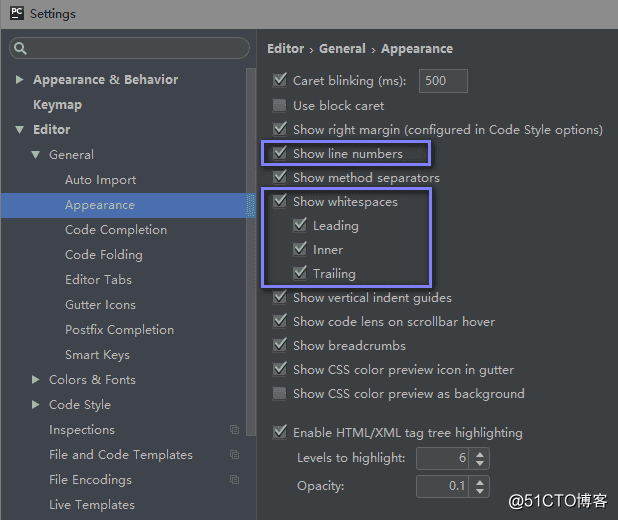Expand the Appearance & Behavior section
The height and width of the screenshot is (520, 618).
pyautogui.click(x=19, y=80)
